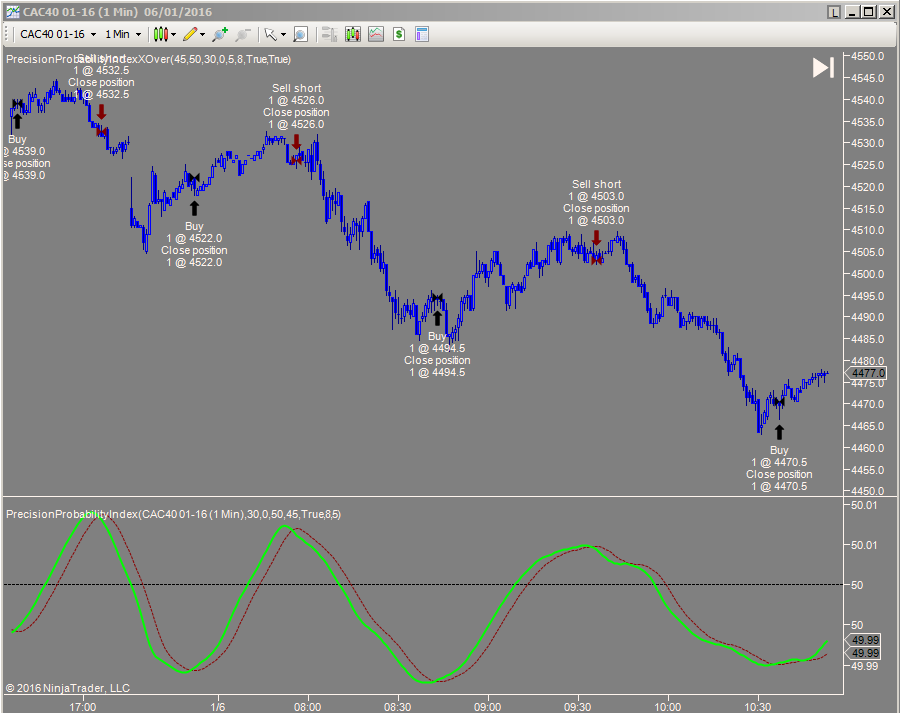Screen dimensions: 900x713
Task: Toggle the window link 'L' button
Action: click(834, 12)
